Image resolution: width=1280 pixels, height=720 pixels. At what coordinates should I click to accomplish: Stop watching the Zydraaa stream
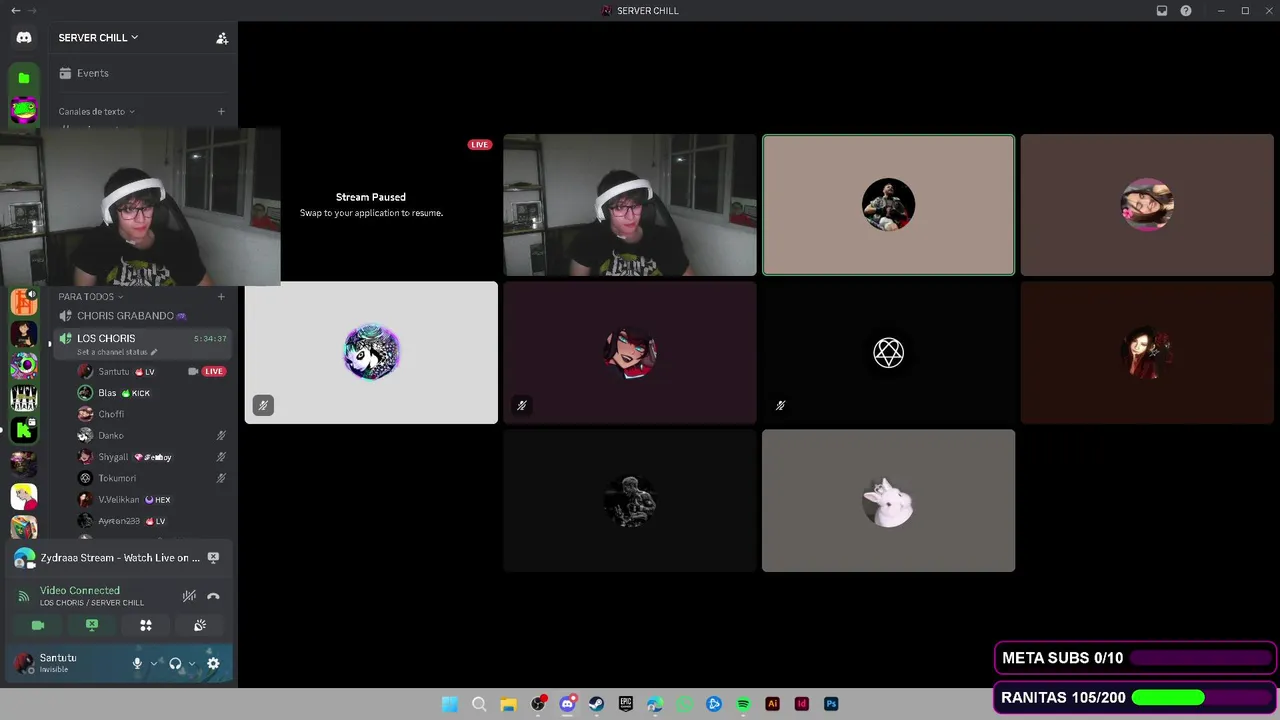click(x=213, y=558)
